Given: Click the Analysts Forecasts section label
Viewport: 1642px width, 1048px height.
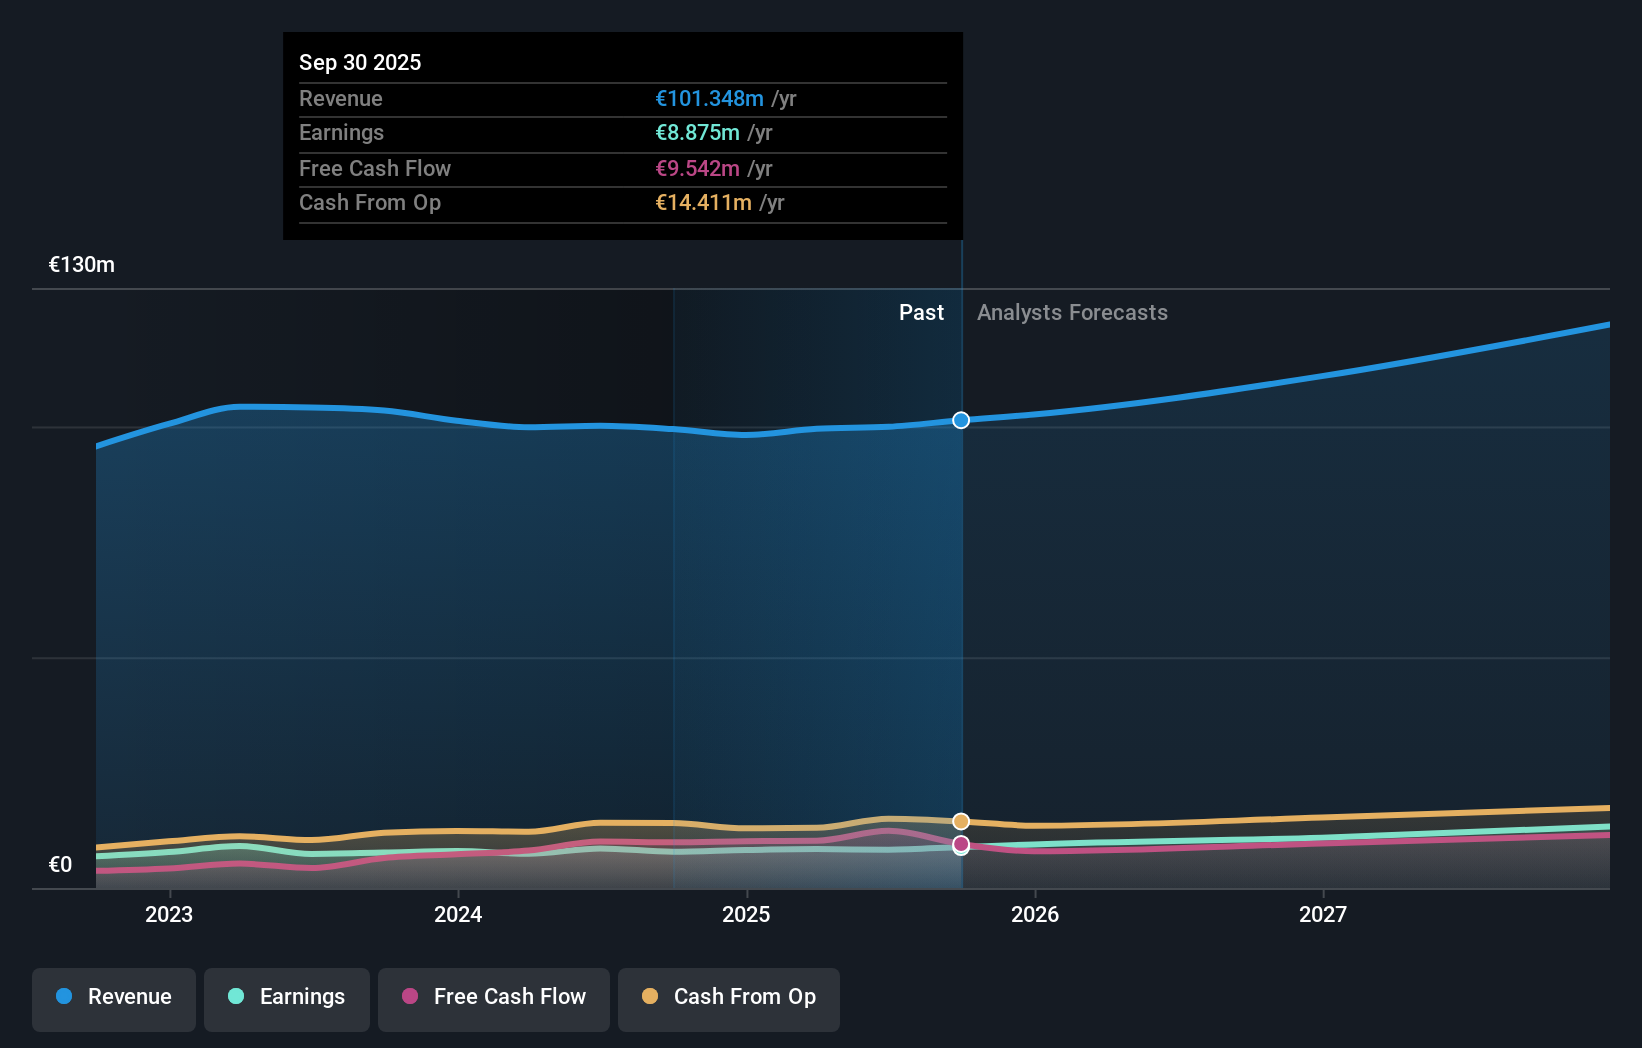Looking at the screenshot, I should [x=1072, y=312].
